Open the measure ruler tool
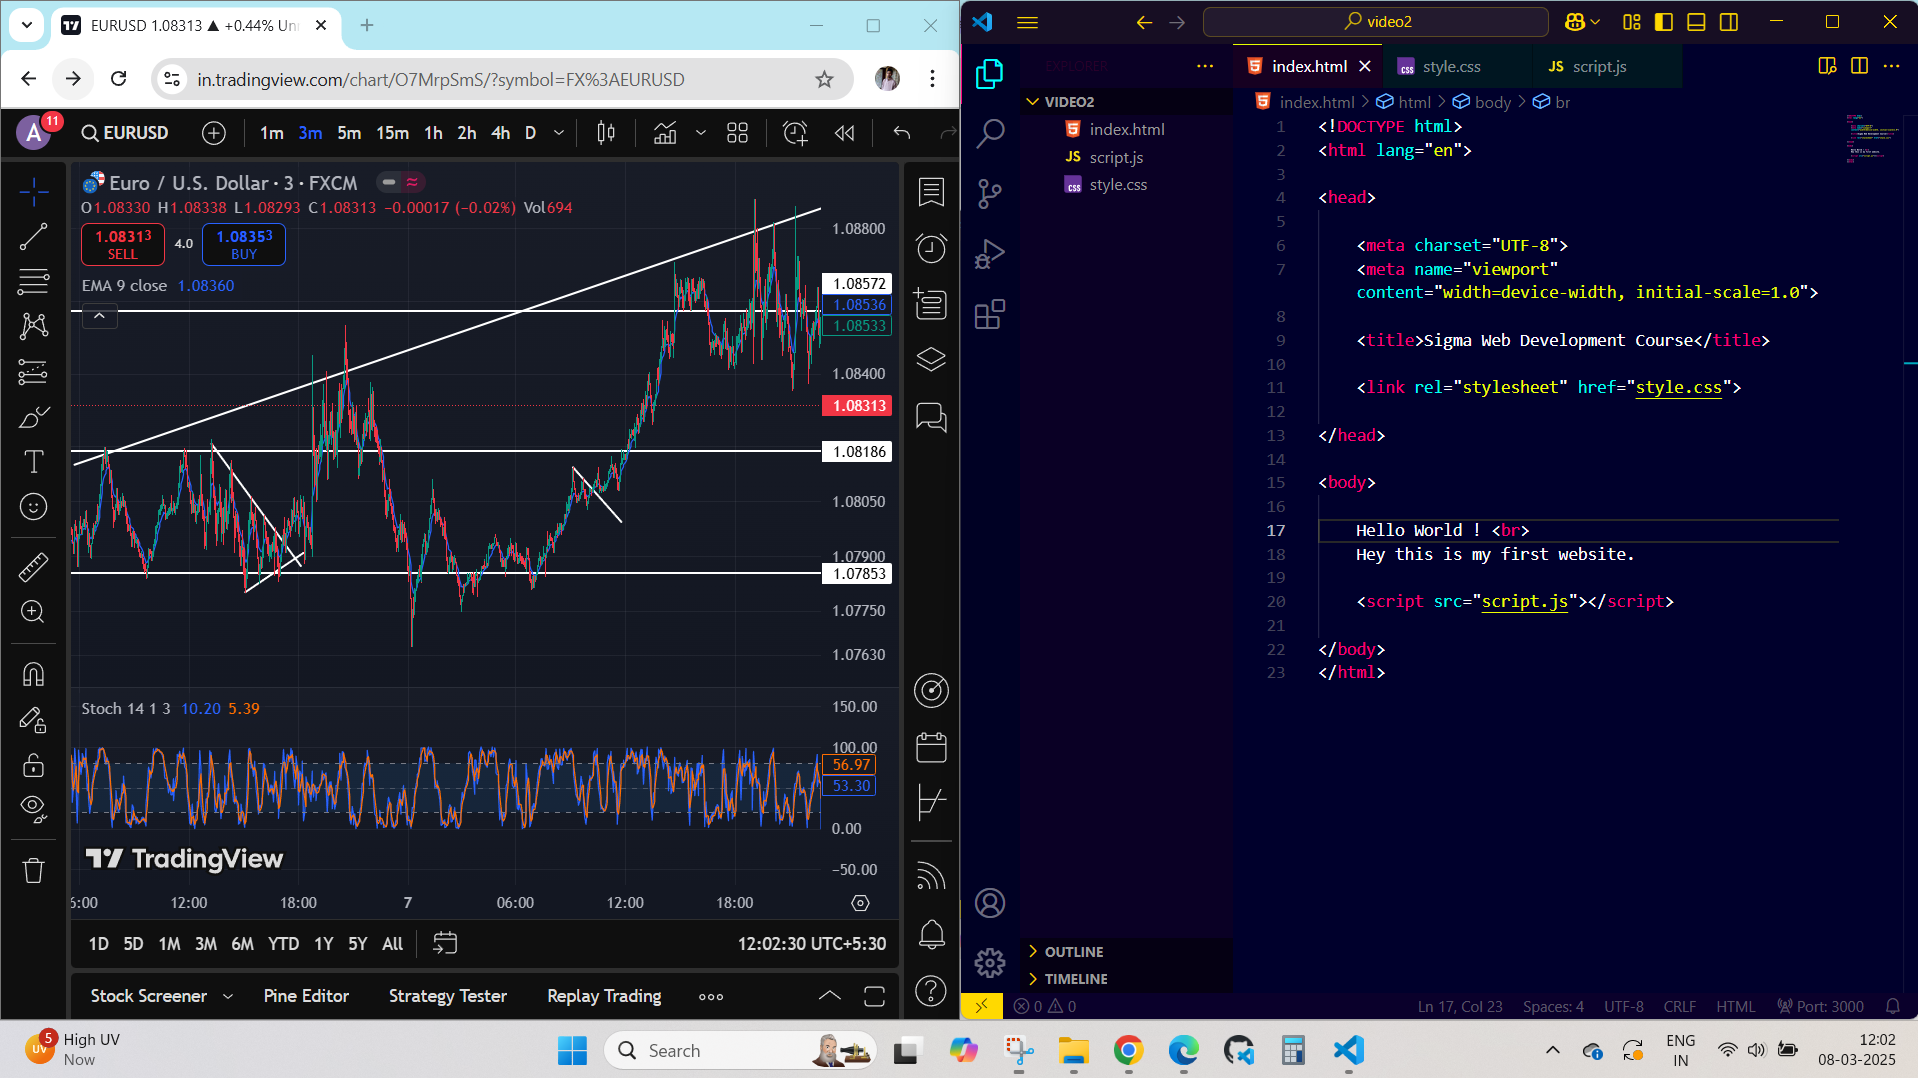The height and width of the screenshot is (1078, 1918). [x=33, y=567]
